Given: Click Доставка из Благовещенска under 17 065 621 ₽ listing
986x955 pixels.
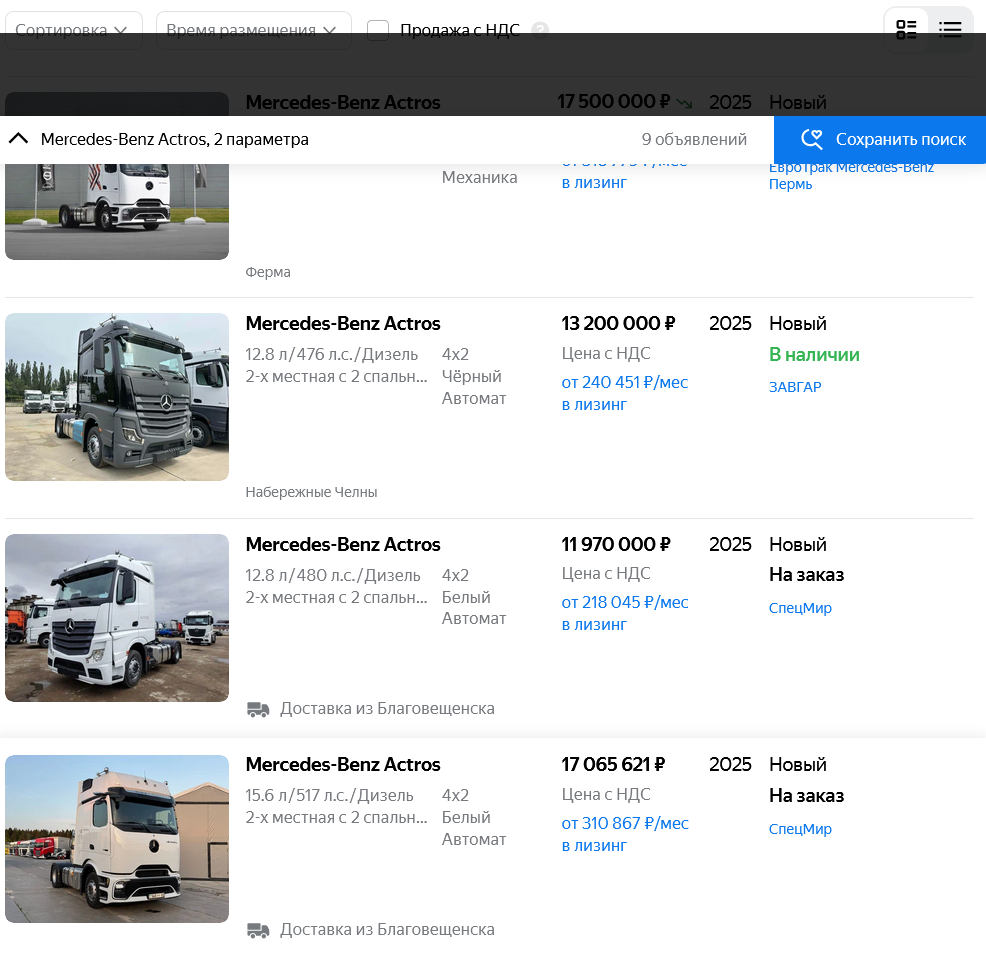Looking at the screenshot, I should (x=387, y=929).
